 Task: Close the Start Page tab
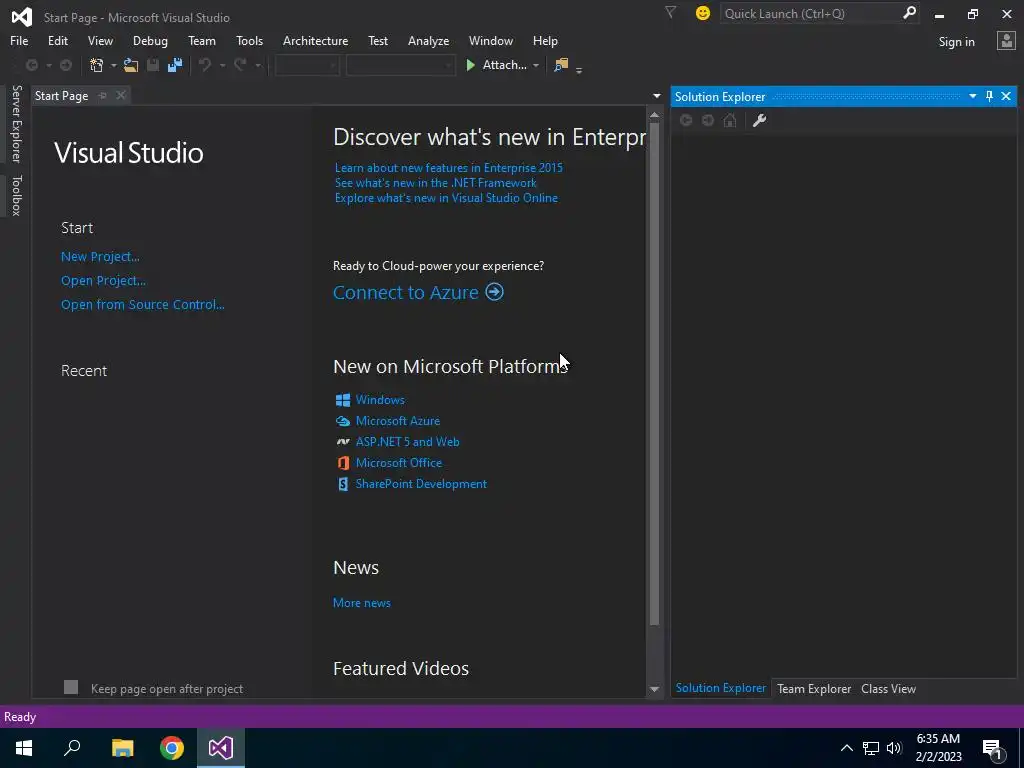(x=120, y=95)
